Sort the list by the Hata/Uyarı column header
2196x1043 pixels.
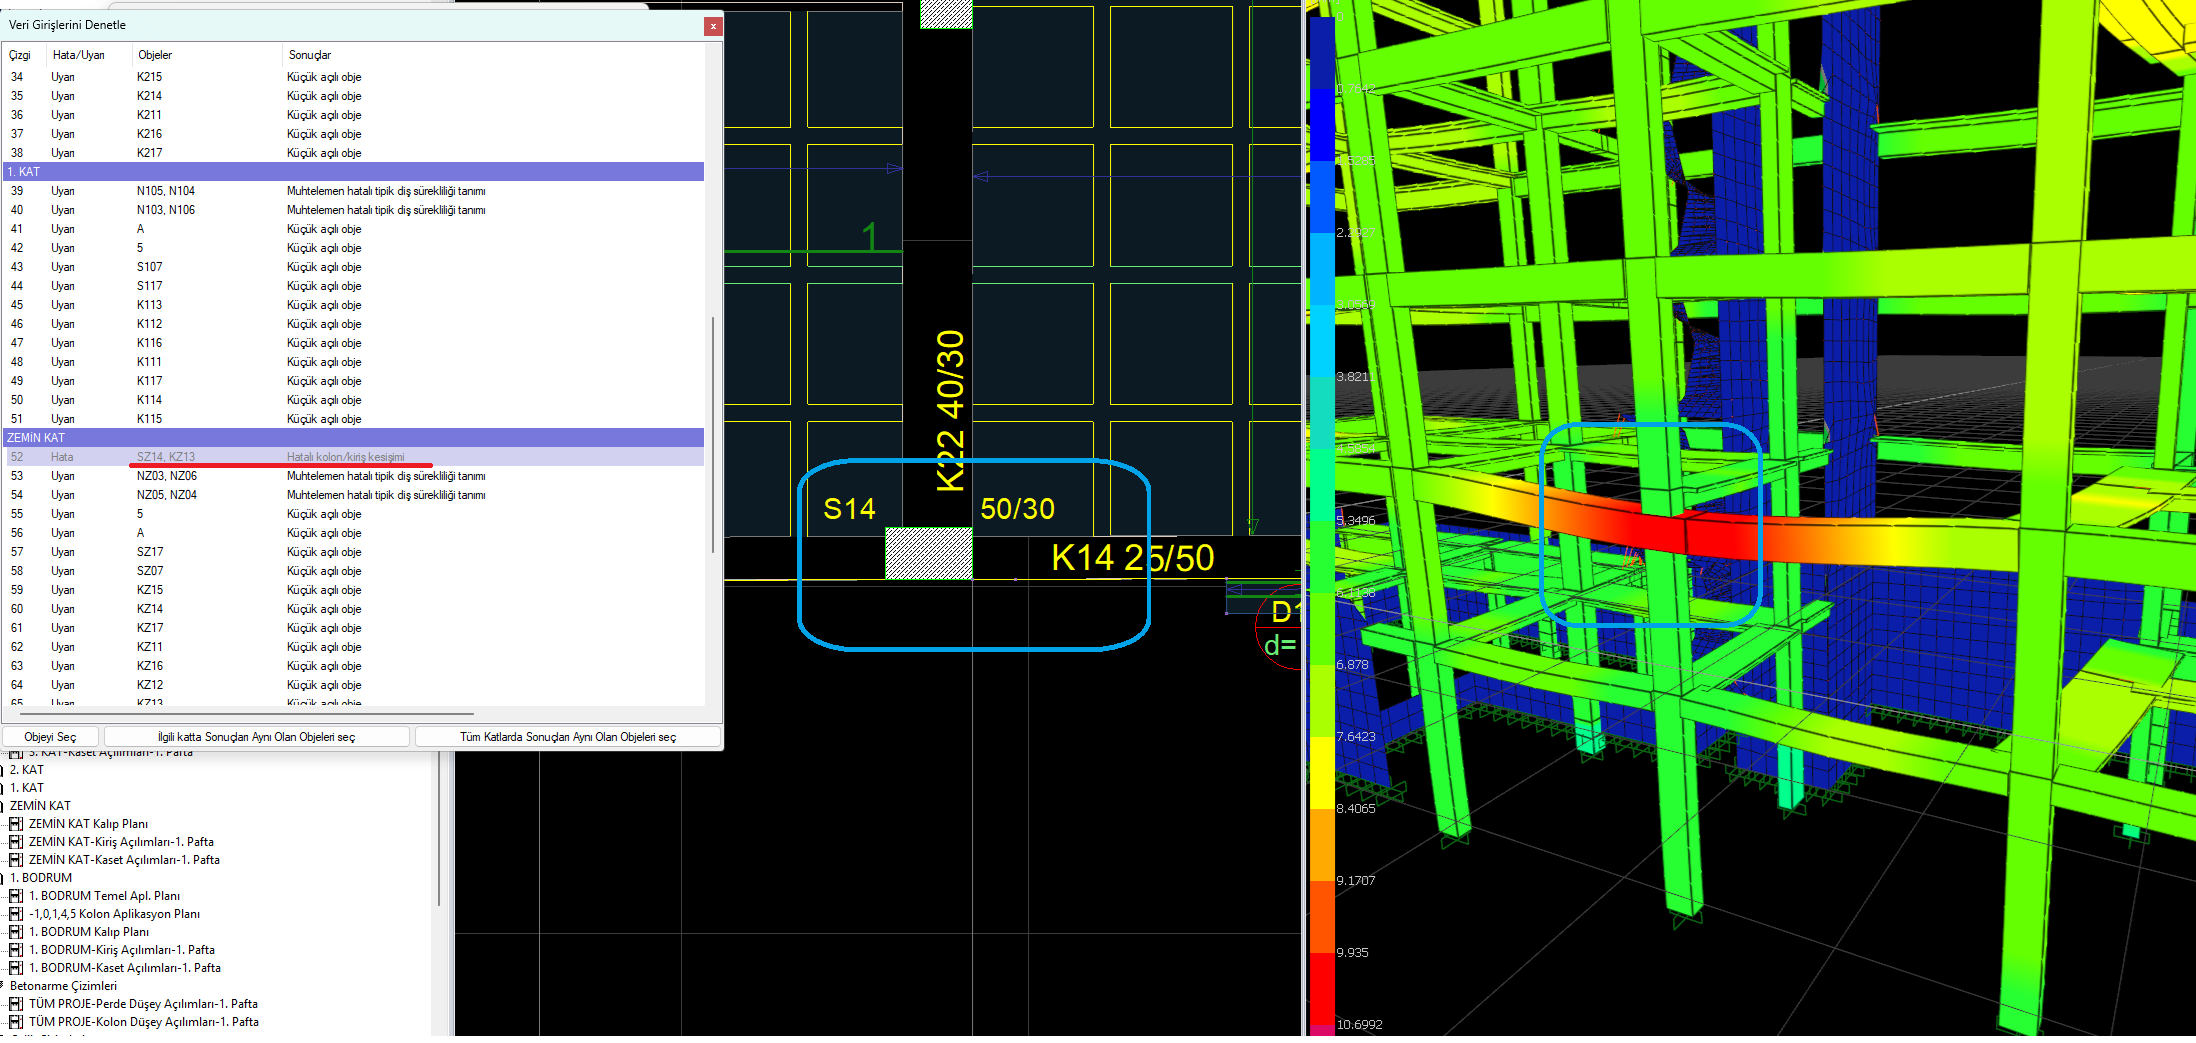click(x=78, y=55)
